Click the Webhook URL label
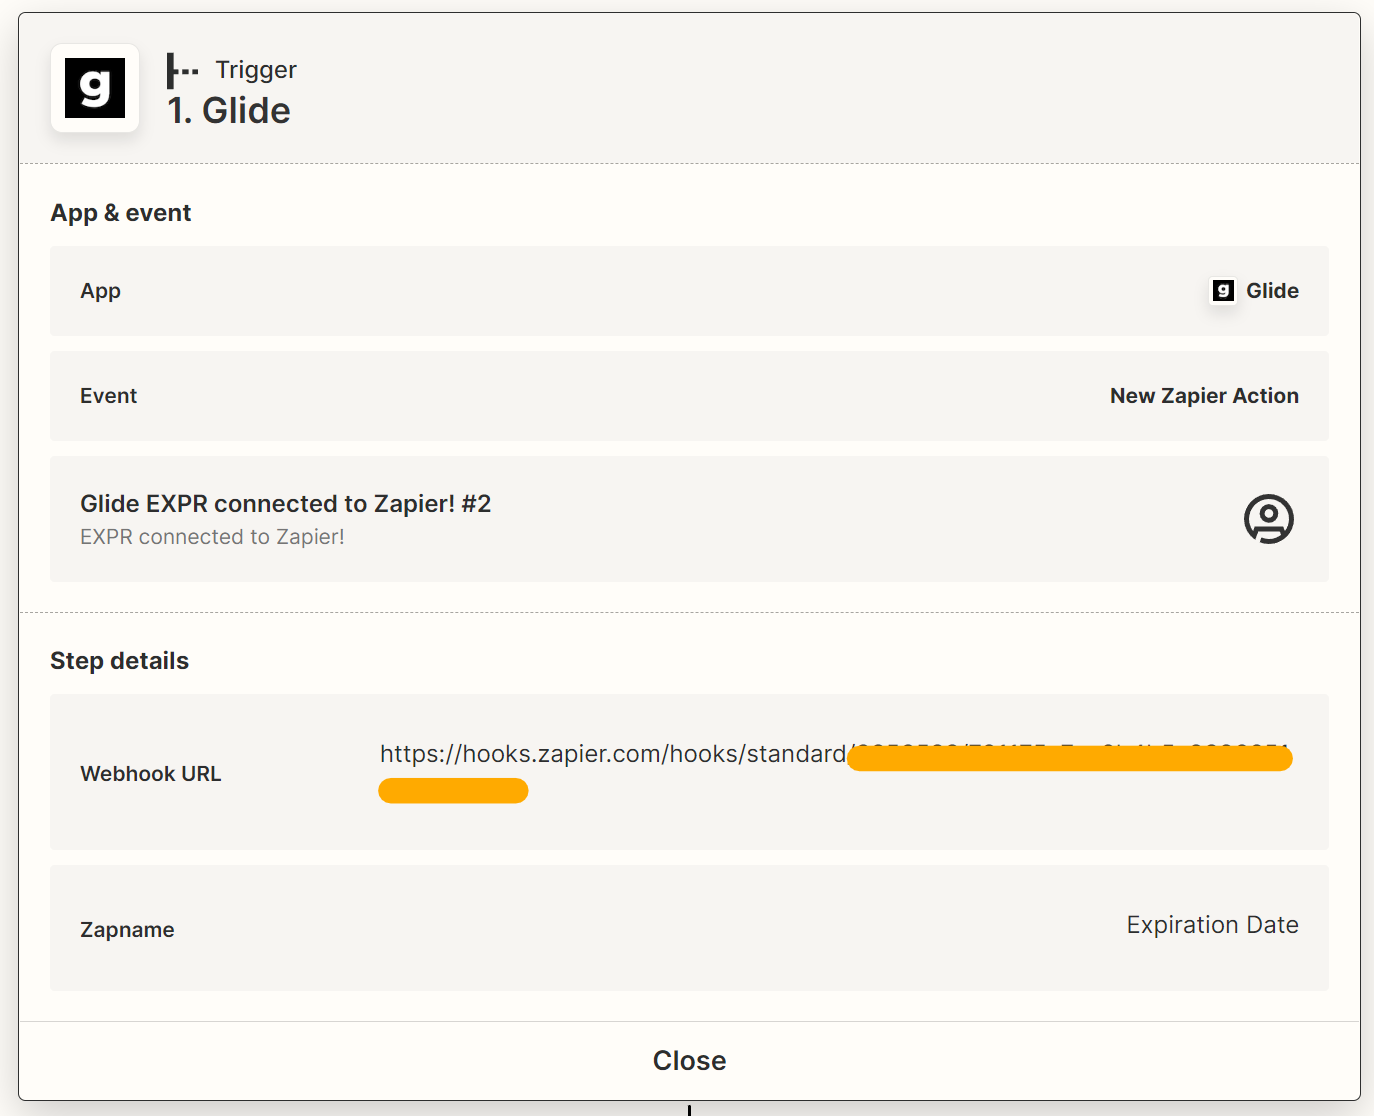Screen dimensions: 1374x1116 (x=151, y=774)
